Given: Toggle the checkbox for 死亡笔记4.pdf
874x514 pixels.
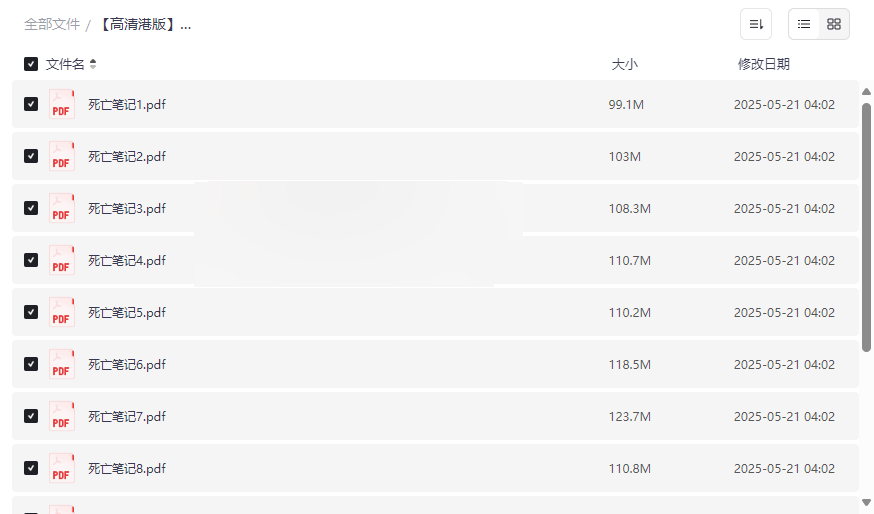Looking at the screenshot, I should coord(31,260).
